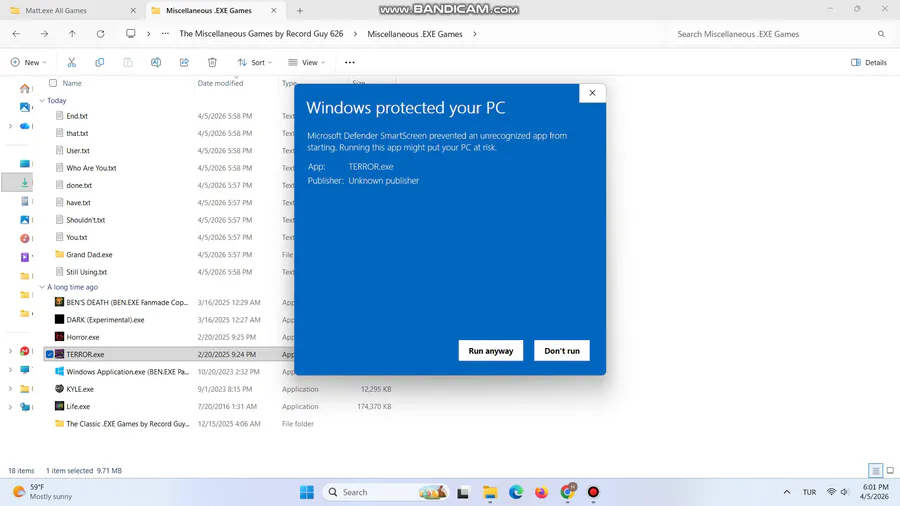Open the View dropdown menu
Image resolution: width=900 pixels, height=506 pixels.
coord(307,63)
